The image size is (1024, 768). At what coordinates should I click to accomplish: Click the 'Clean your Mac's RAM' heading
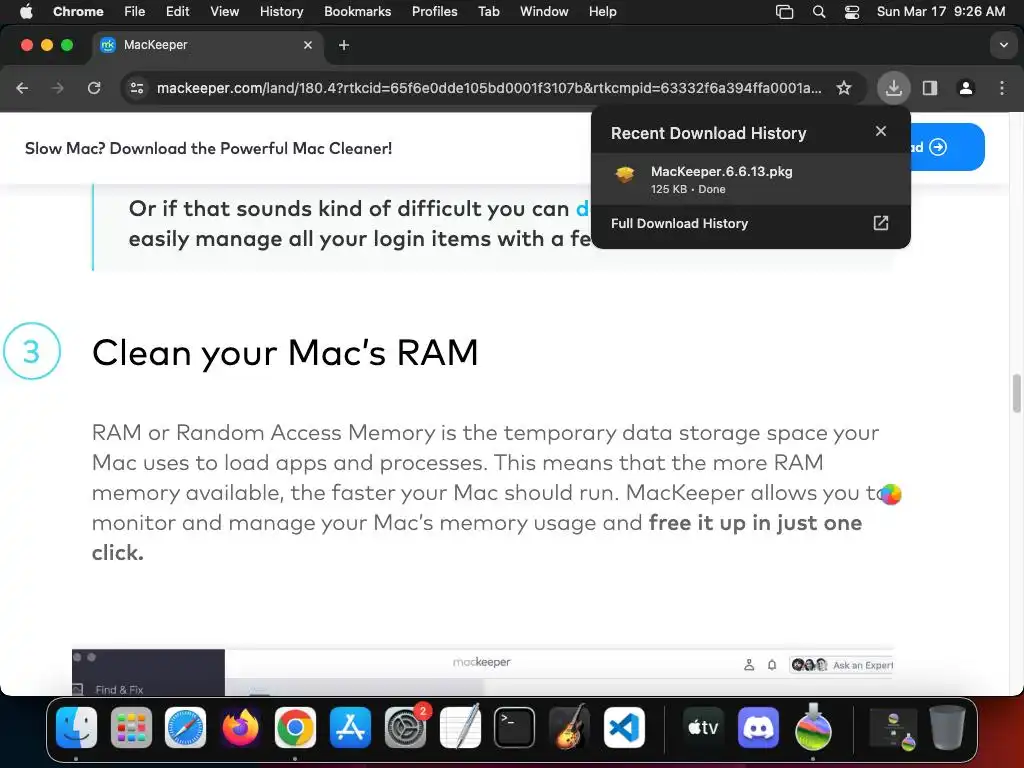[x=285, y=353]
